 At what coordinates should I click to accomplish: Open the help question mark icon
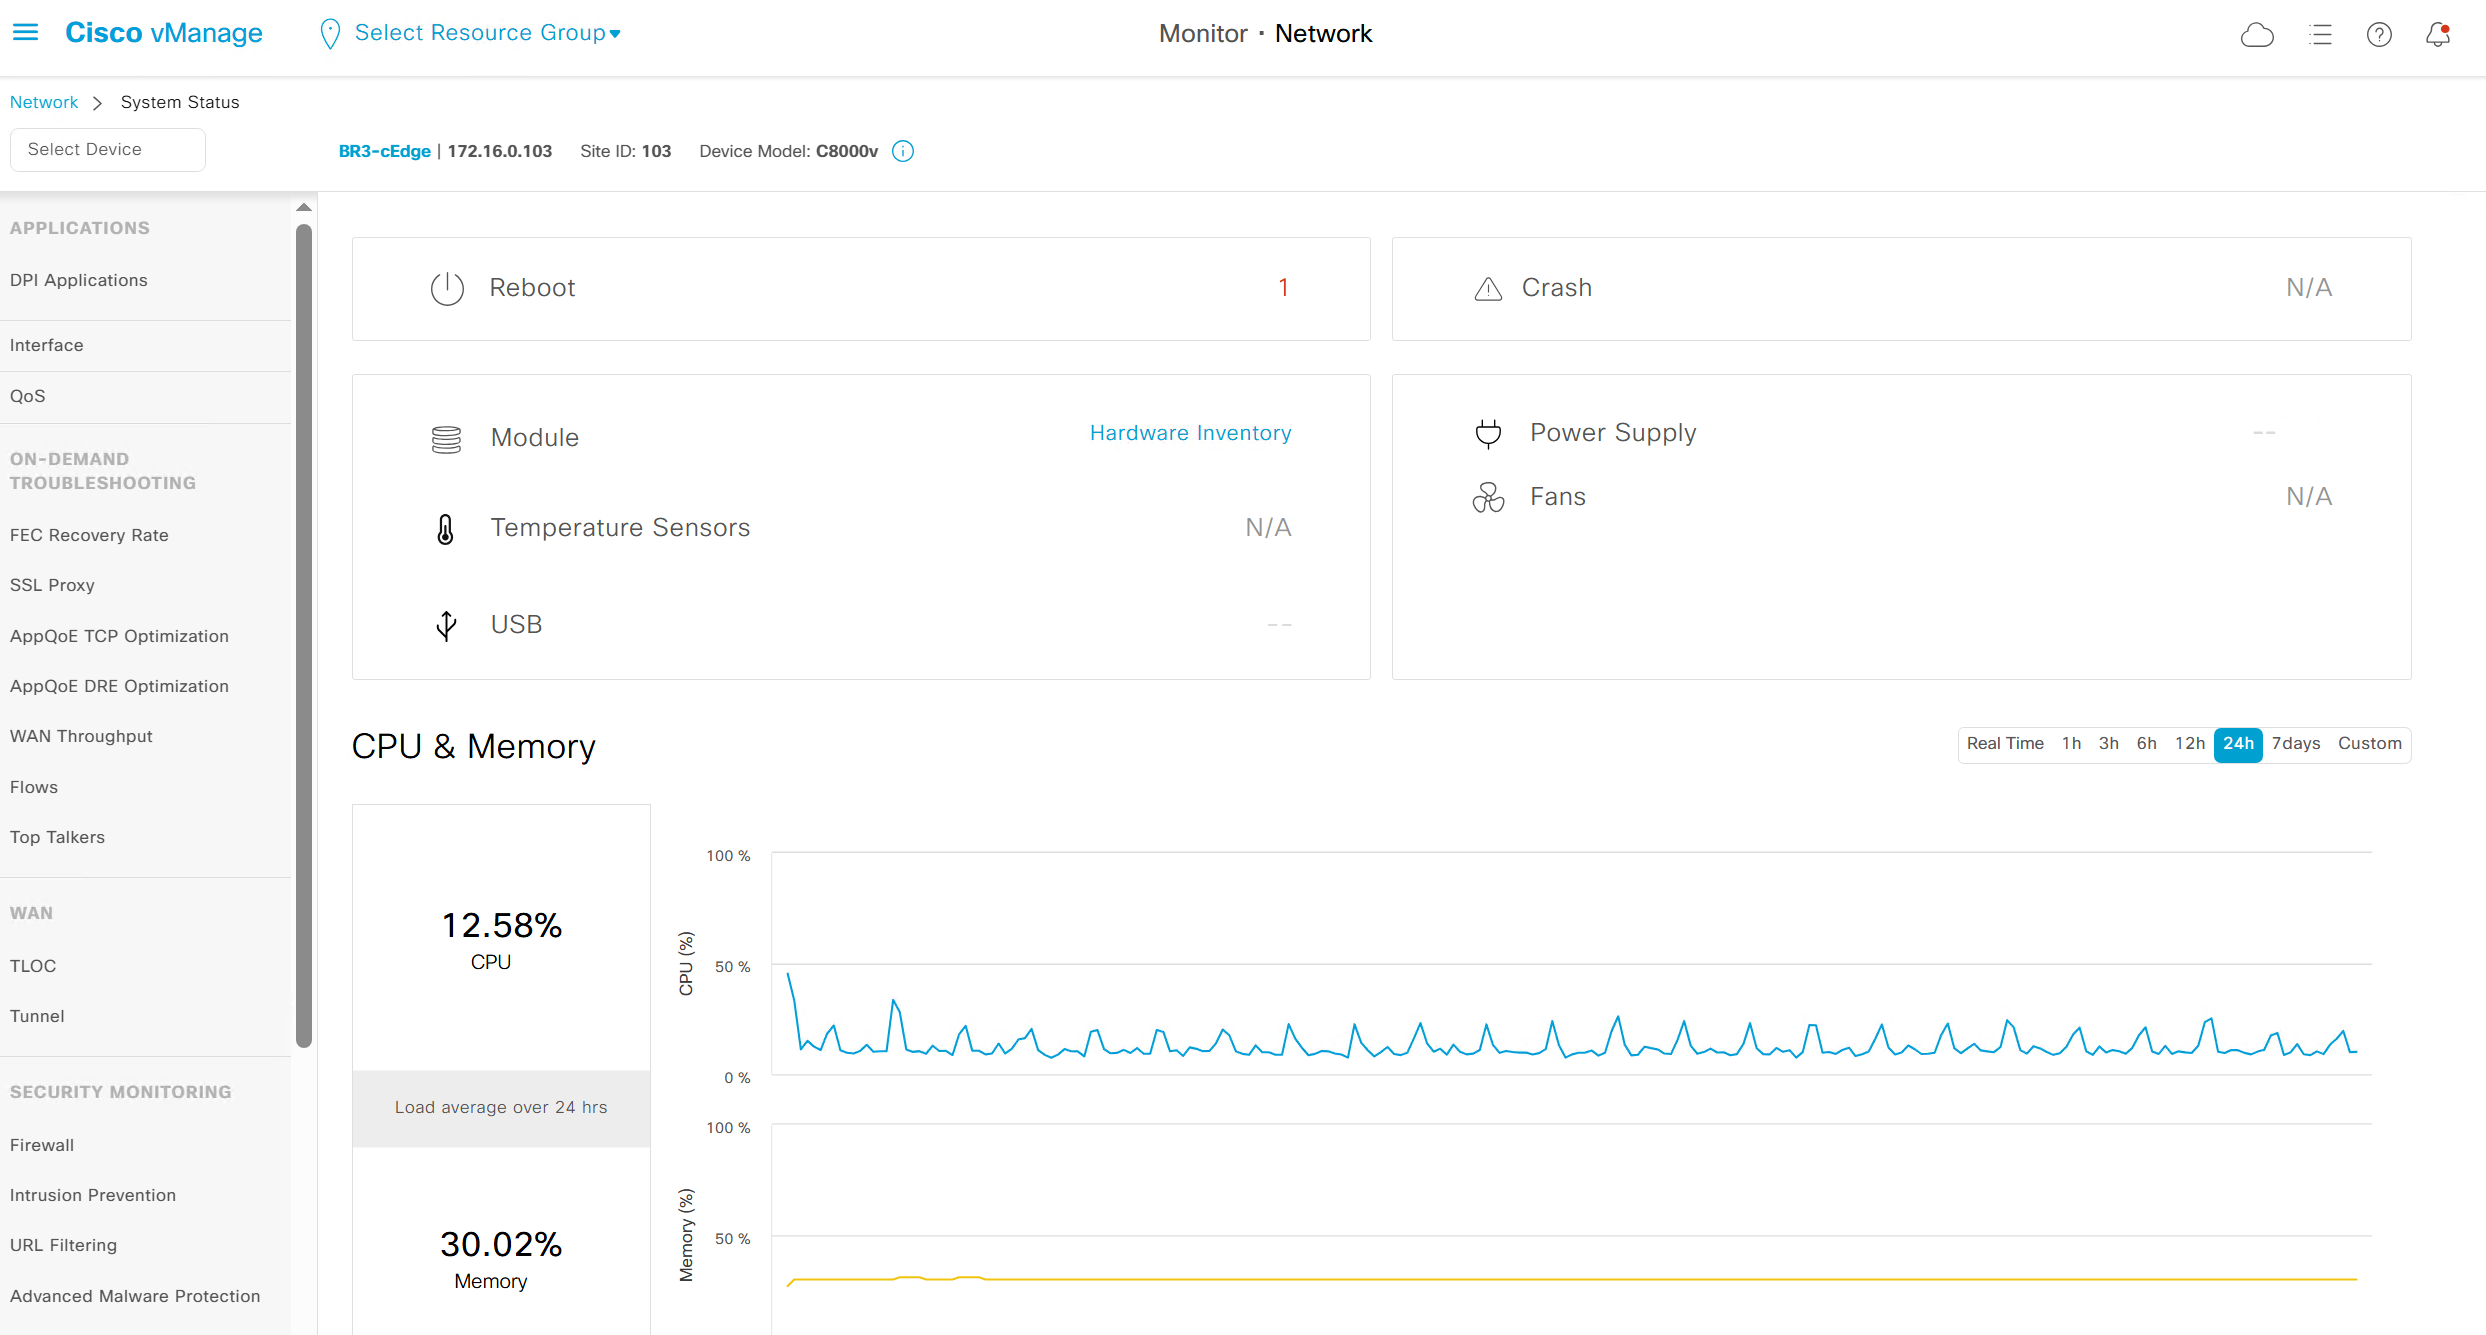coord(2379,35)
